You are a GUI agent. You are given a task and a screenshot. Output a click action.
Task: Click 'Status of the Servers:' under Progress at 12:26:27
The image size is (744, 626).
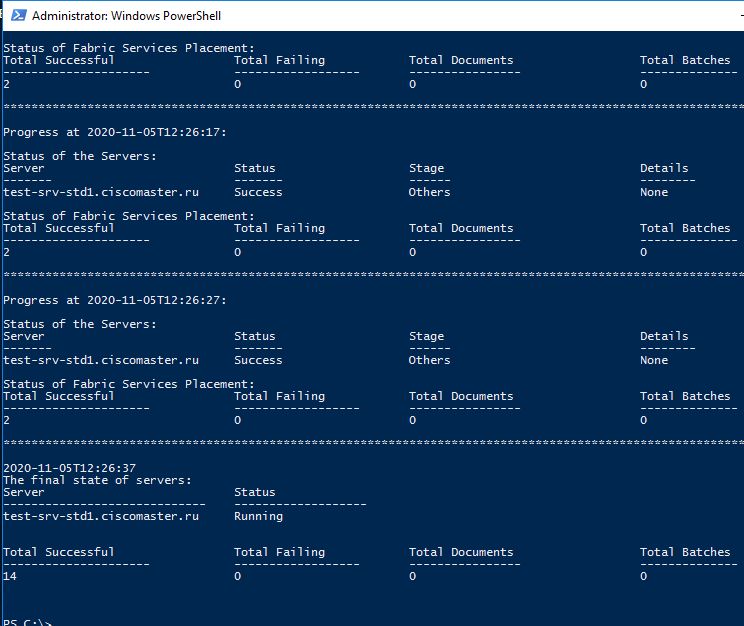click(80, 324)
